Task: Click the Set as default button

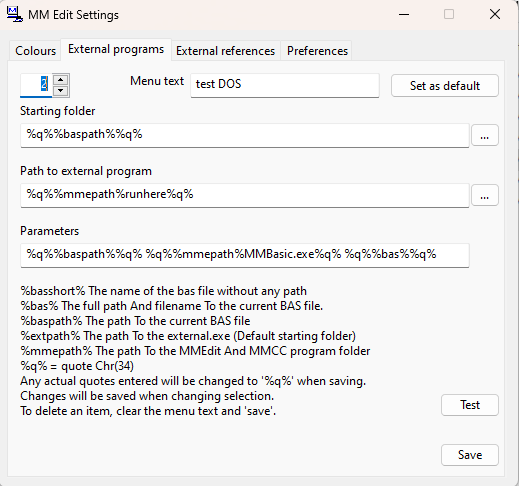Action: (445, 86)
